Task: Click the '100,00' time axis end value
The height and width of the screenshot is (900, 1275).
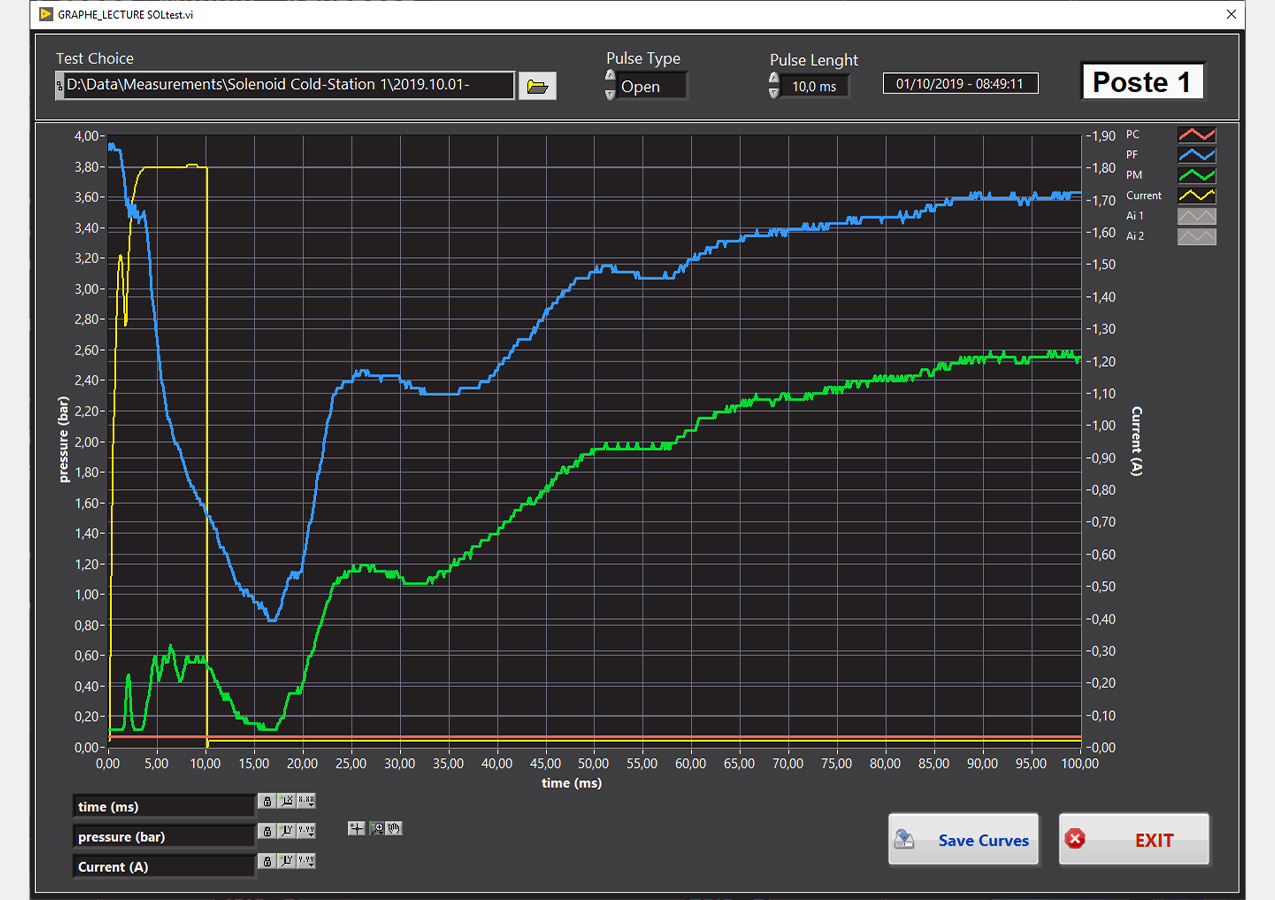Action: [x=1079, y=764]
